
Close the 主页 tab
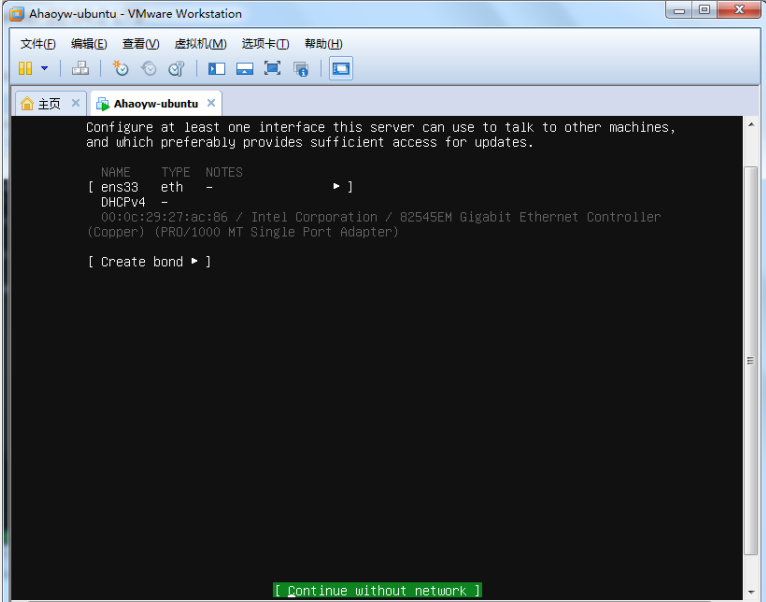75,103
